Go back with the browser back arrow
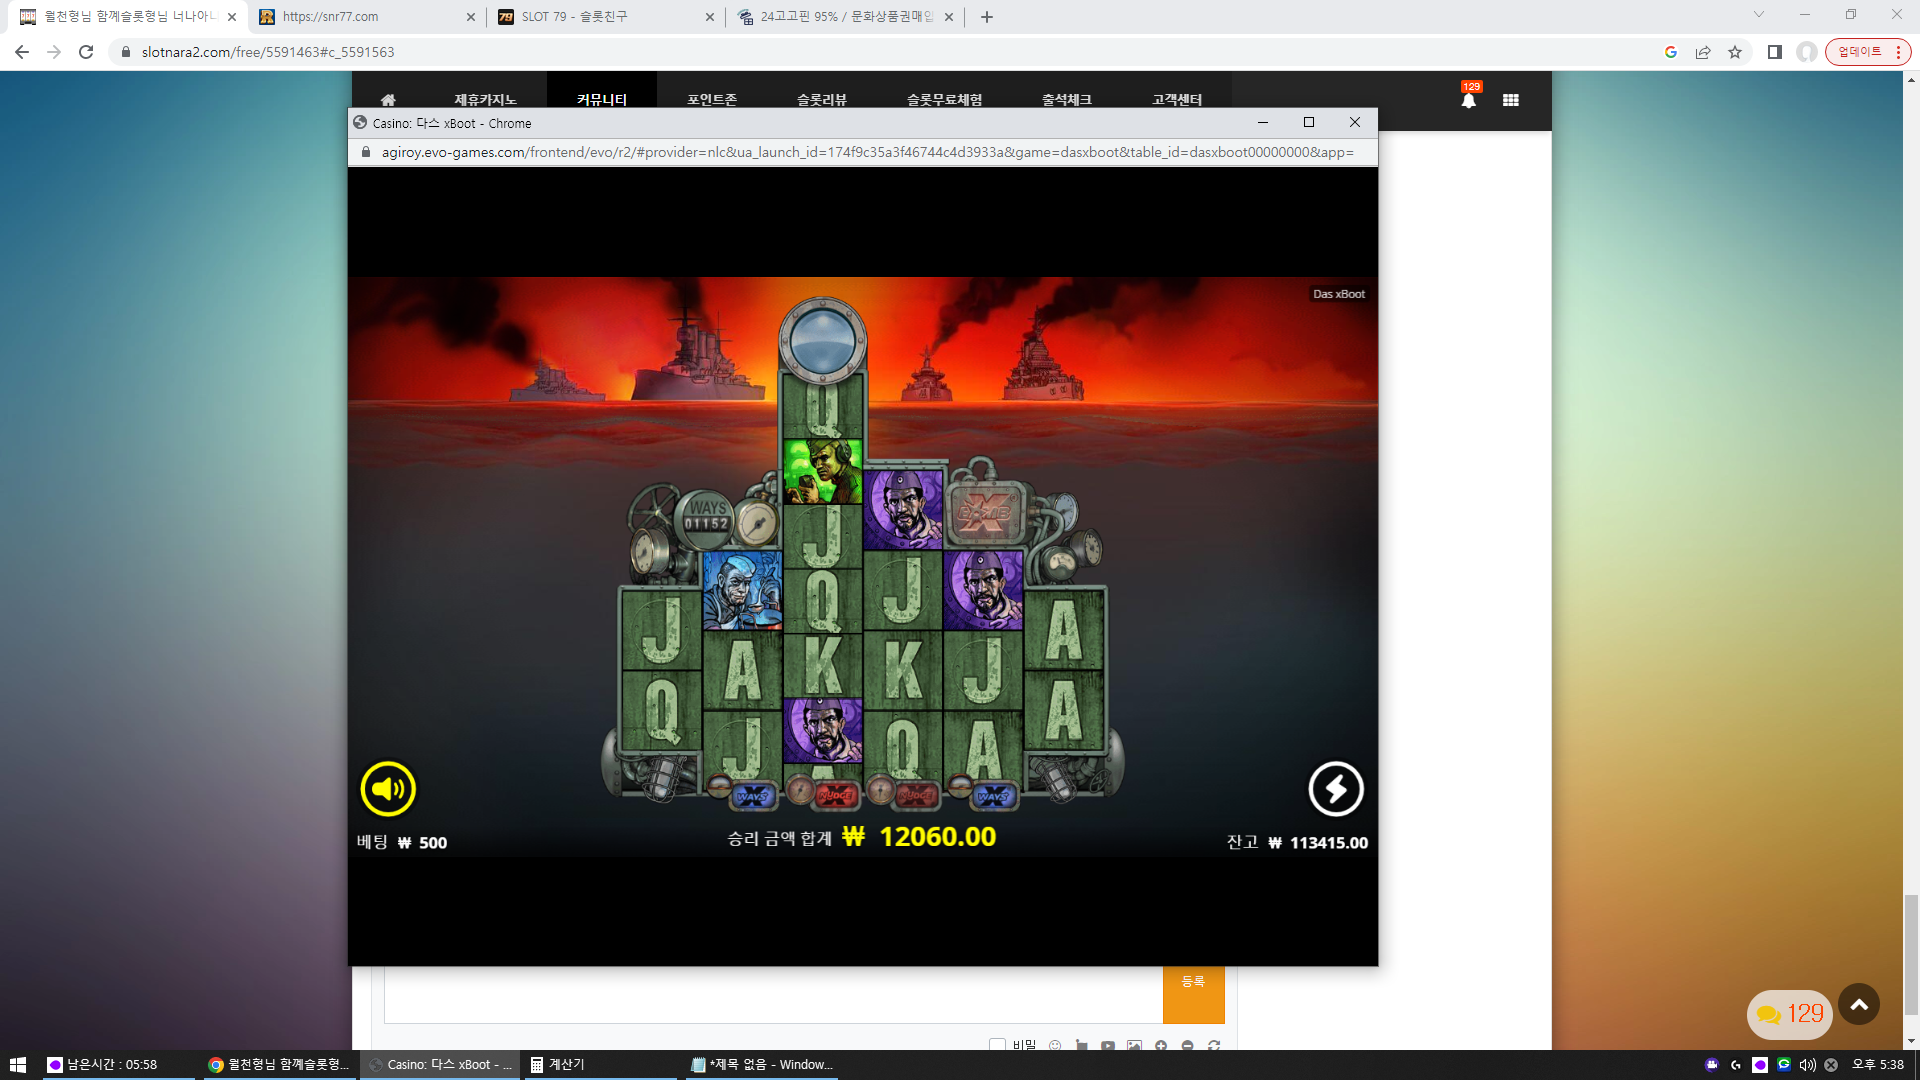Image resolution: width=1920 pixels, height=1080 pixels. pyautogui.click(x=22, y=52)
